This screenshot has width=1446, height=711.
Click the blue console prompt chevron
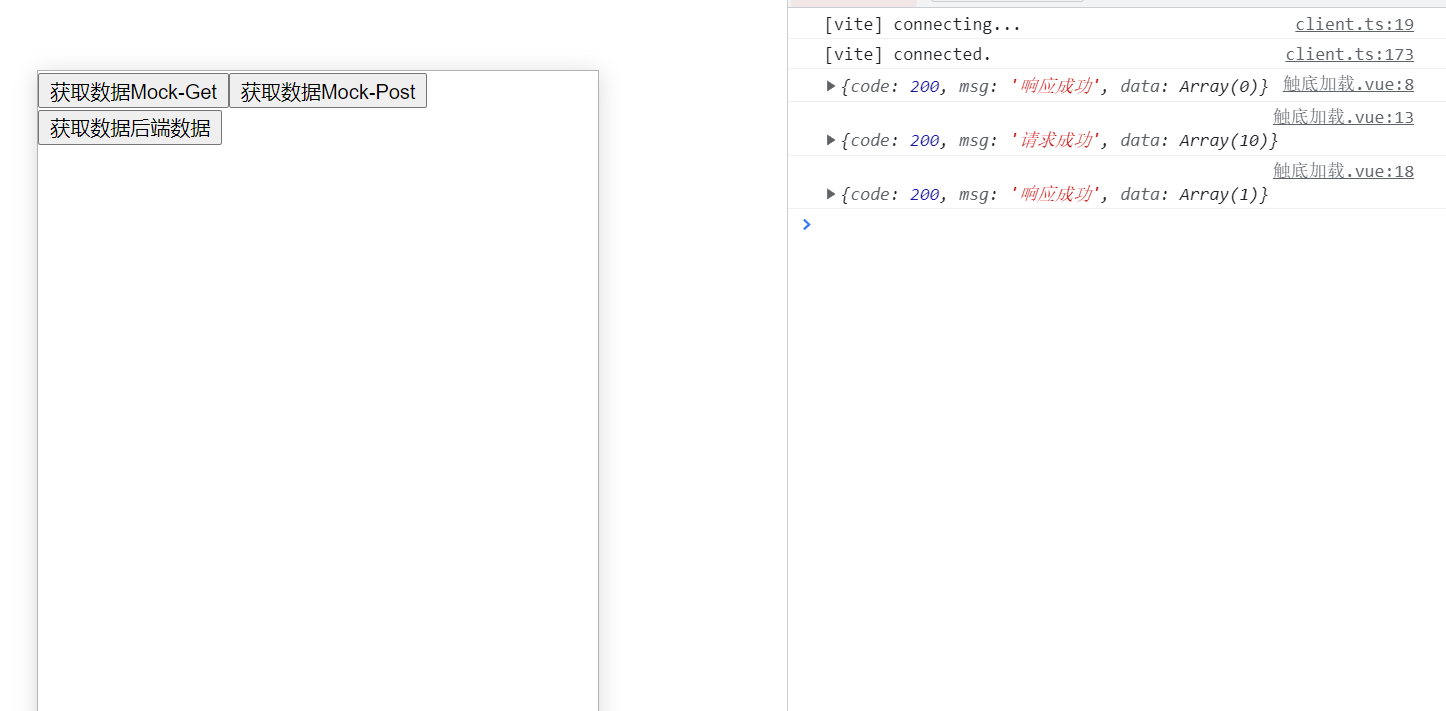[807, 224]
